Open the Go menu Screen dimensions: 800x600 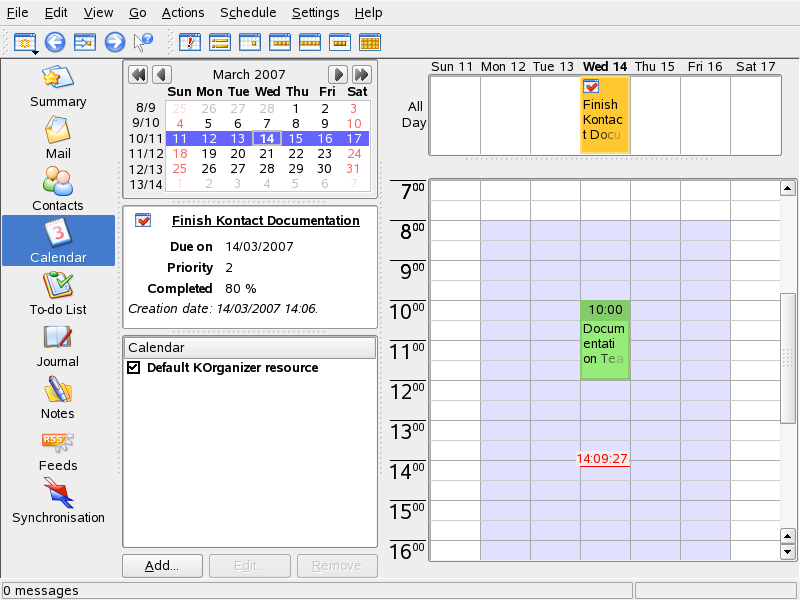point(137,12)
